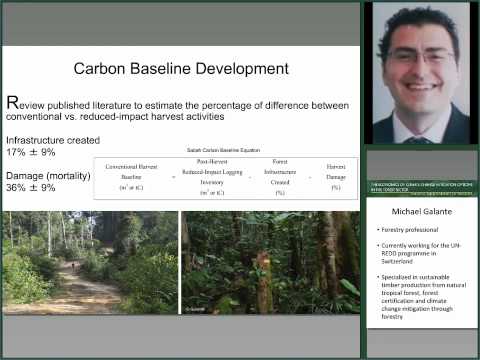480x360 pixels.
Task: Click the speaker portrait photo
Action: click(x=421, y=73)
